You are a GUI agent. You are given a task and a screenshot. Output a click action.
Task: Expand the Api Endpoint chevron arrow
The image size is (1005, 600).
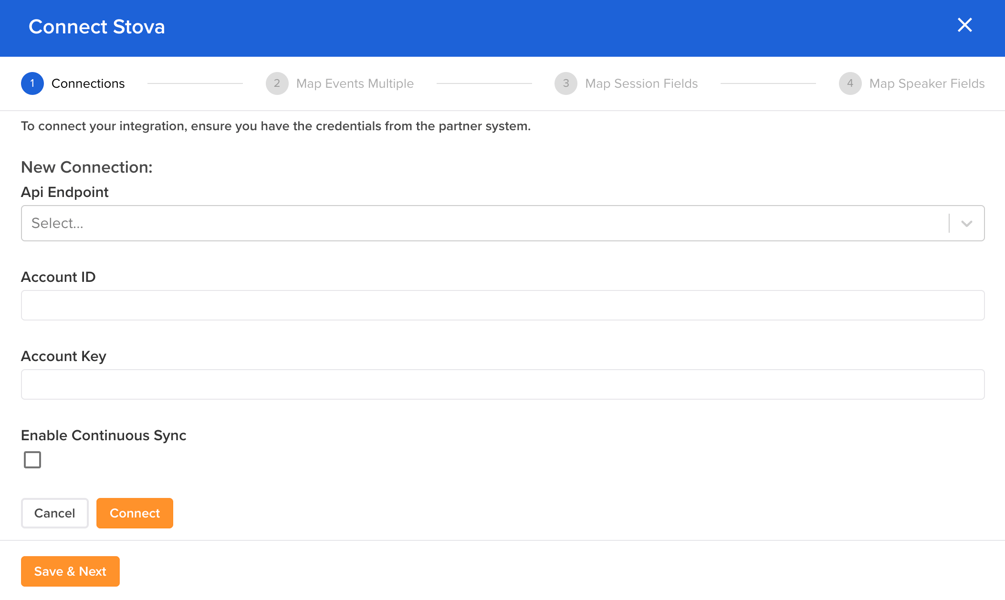966,224
